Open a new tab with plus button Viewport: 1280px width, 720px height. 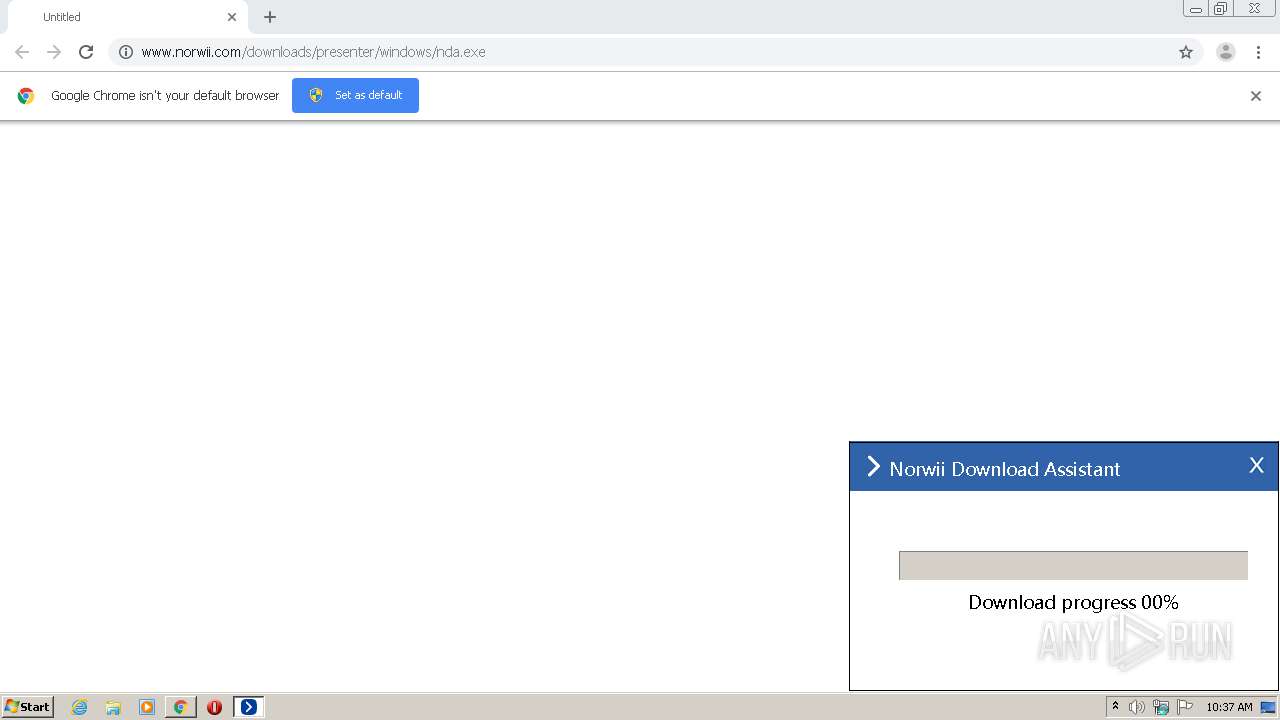click(x=270, y=17)
